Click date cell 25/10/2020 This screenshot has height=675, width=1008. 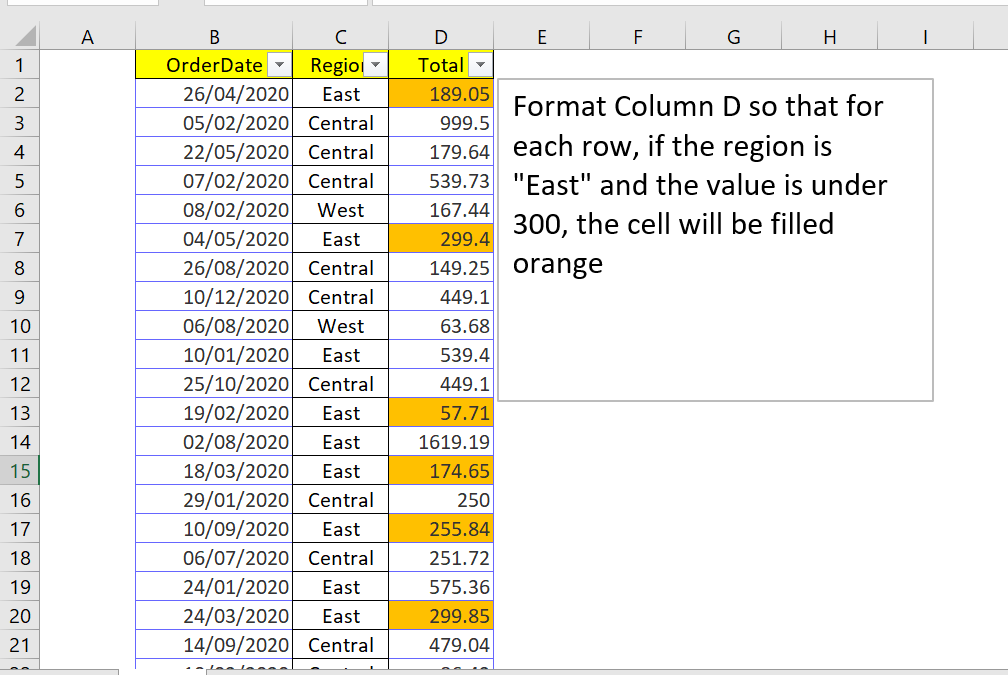pyautogui.click(x=214, y=384)
